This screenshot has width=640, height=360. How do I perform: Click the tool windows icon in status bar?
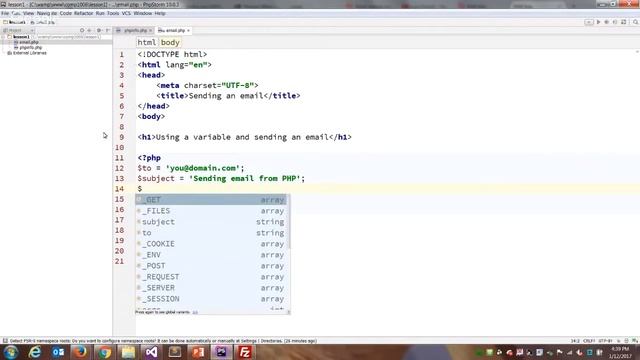coord(5,341)
